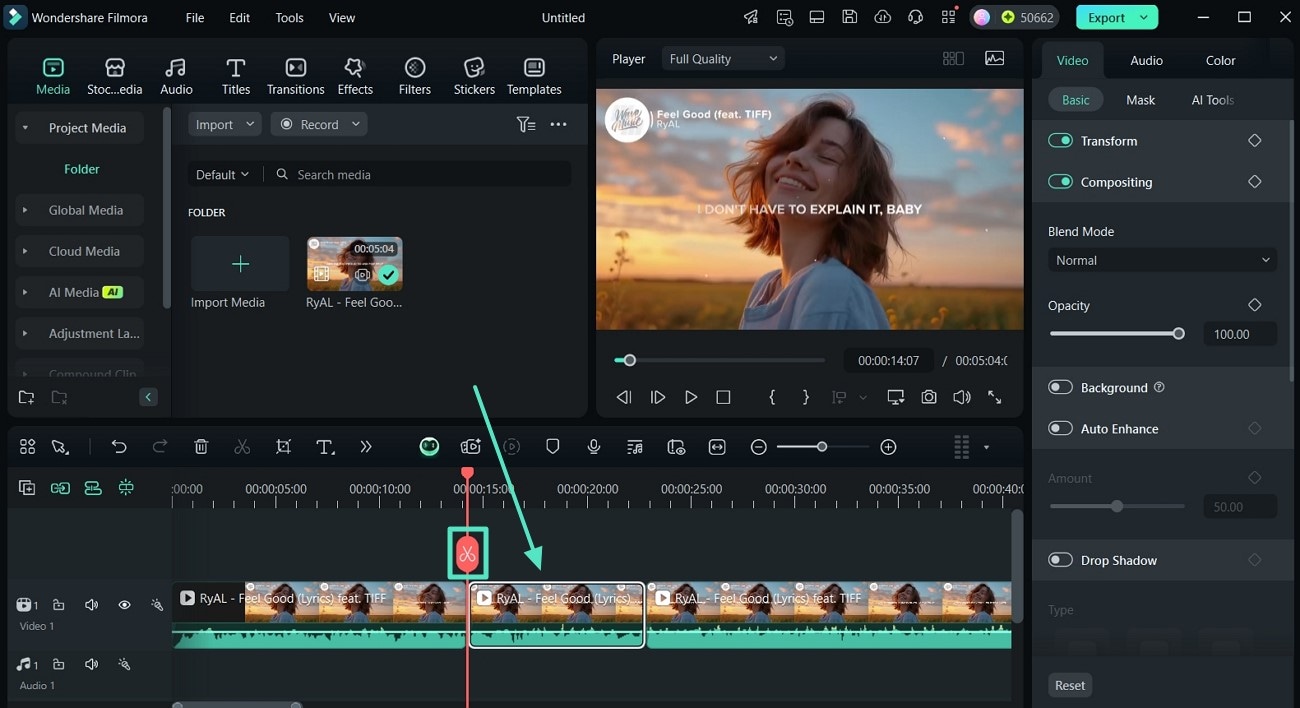Viewport: 1300px width, 708px height.
Task: Click the red scissors split button on playhead
Action: pos(467,553)
